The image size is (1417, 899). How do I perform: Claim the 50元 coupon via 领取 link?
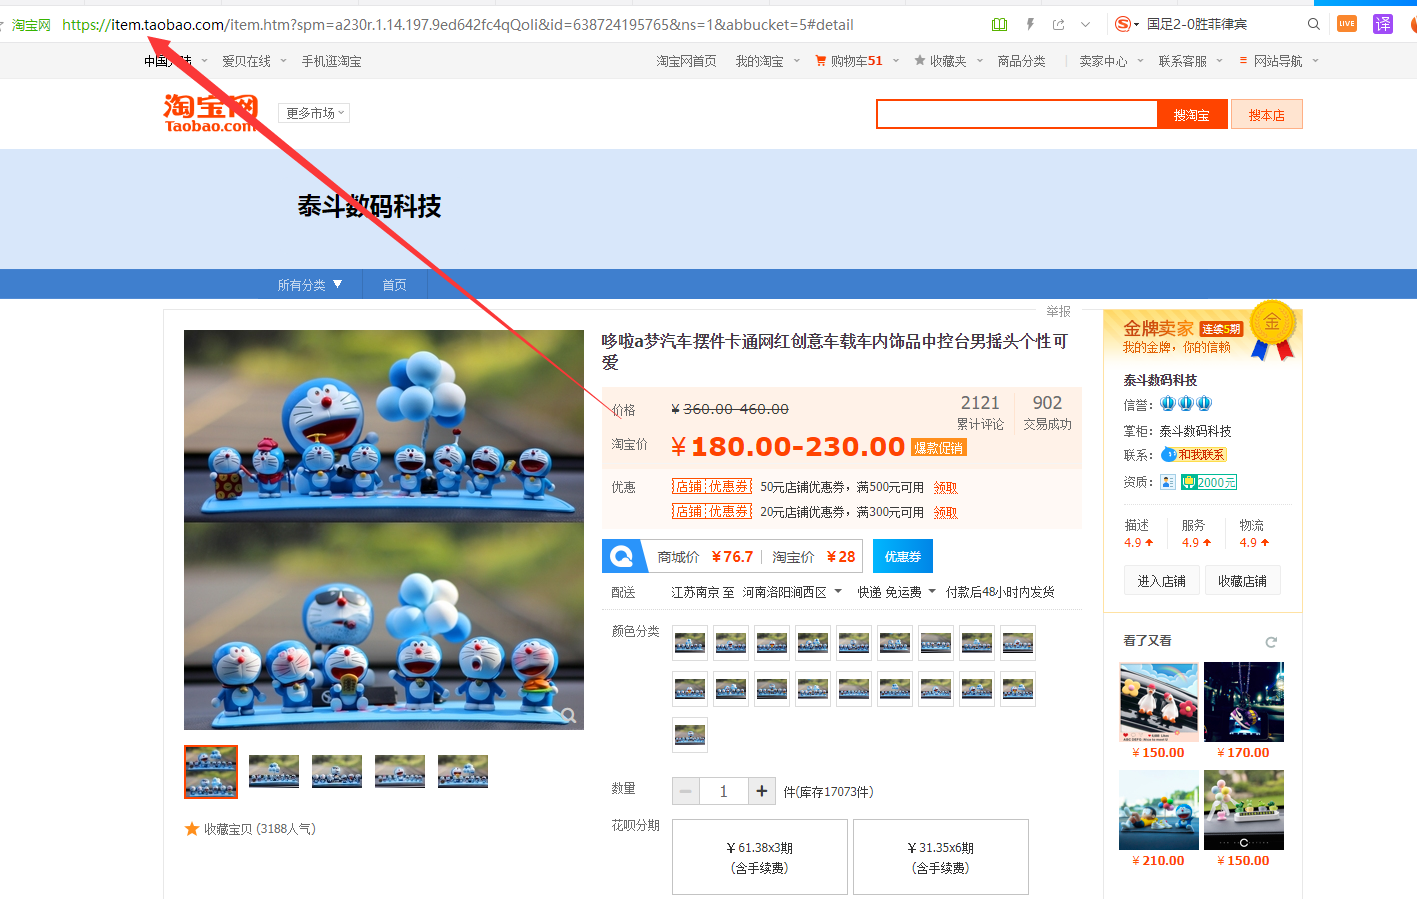tap(945, 488)
